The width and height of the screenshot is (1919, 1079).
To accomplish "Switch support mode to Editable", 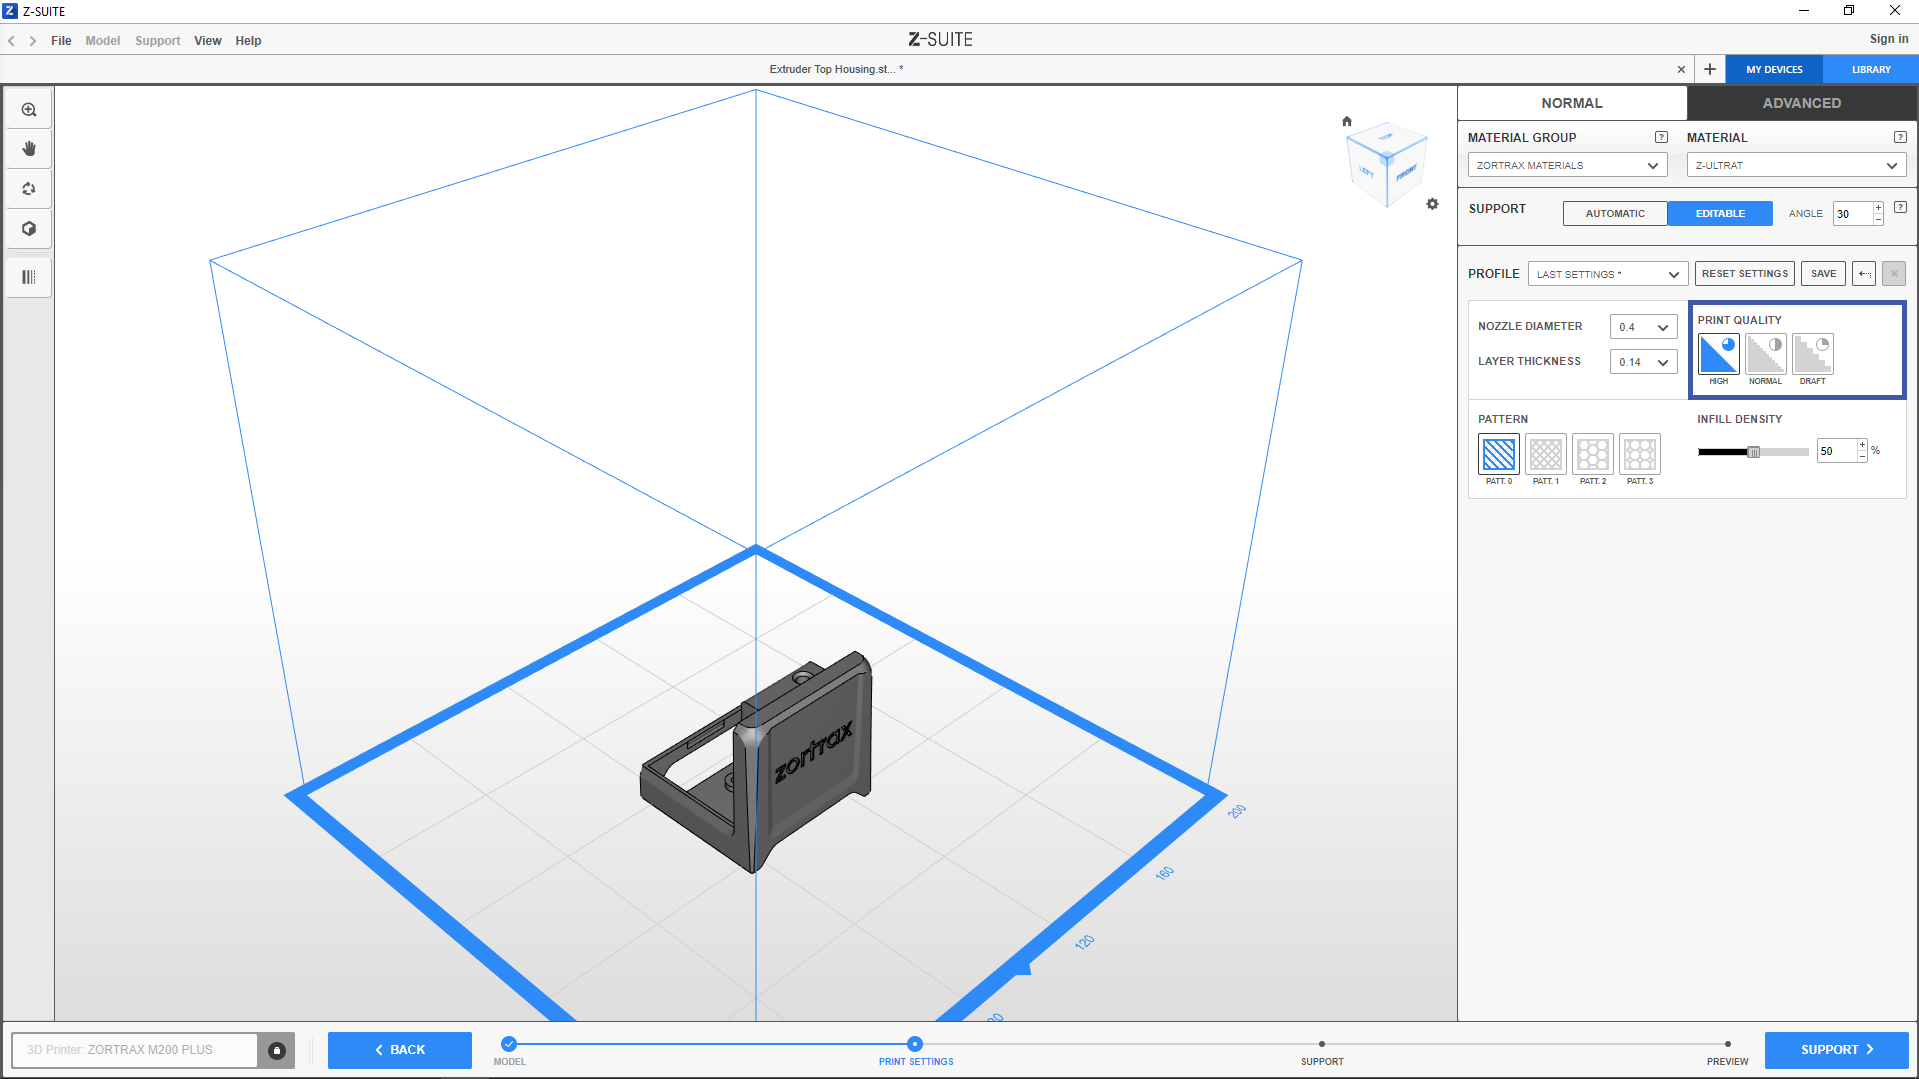I will [x=1719, y=214].
